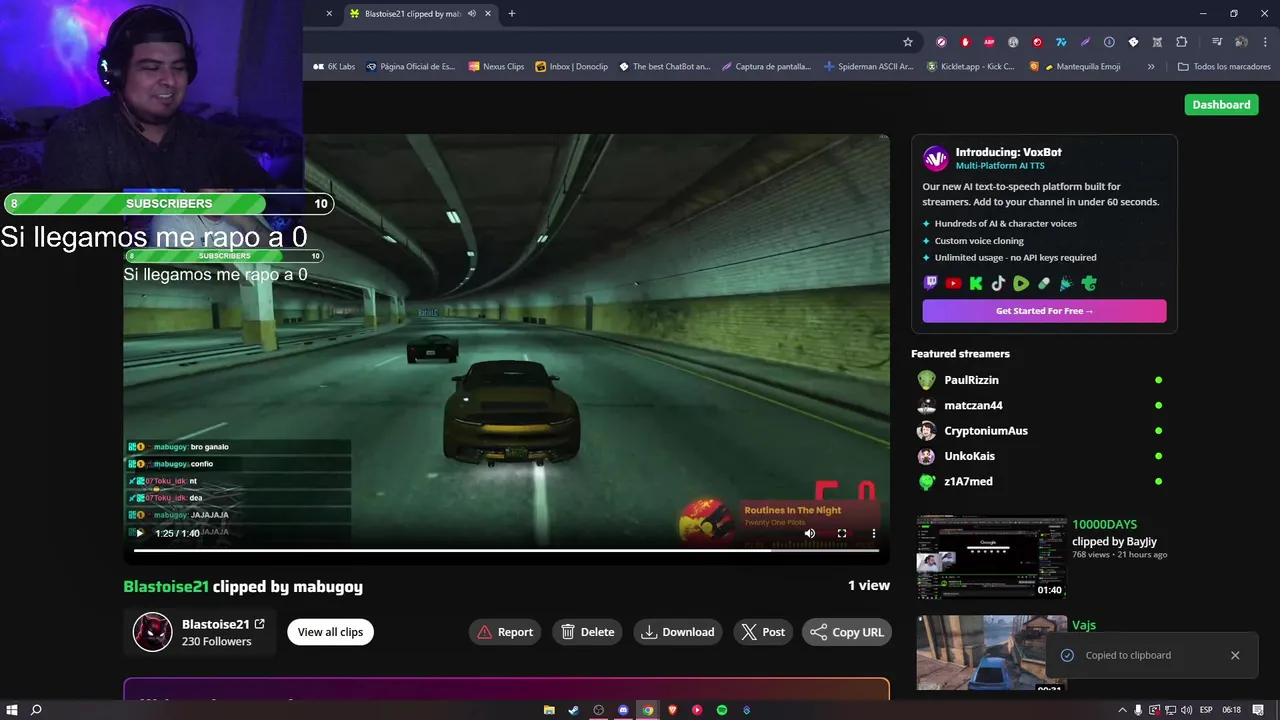The height and width of the screenshot is (720, 1280).
Task: Switch the ESP input language indicator
Action: (x=1206, y=710)
